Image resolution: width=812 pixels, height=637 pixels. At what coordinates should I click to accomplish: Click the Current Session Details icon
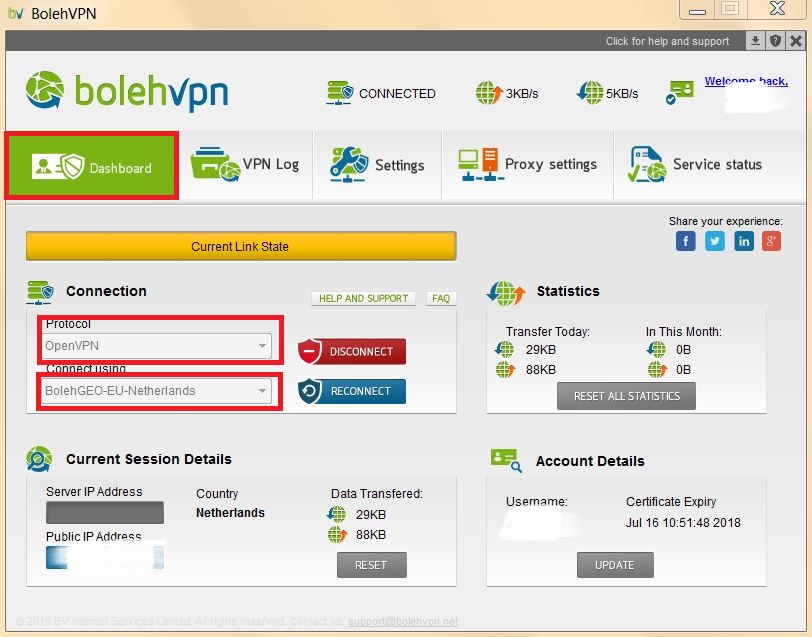tap(39, 459)
